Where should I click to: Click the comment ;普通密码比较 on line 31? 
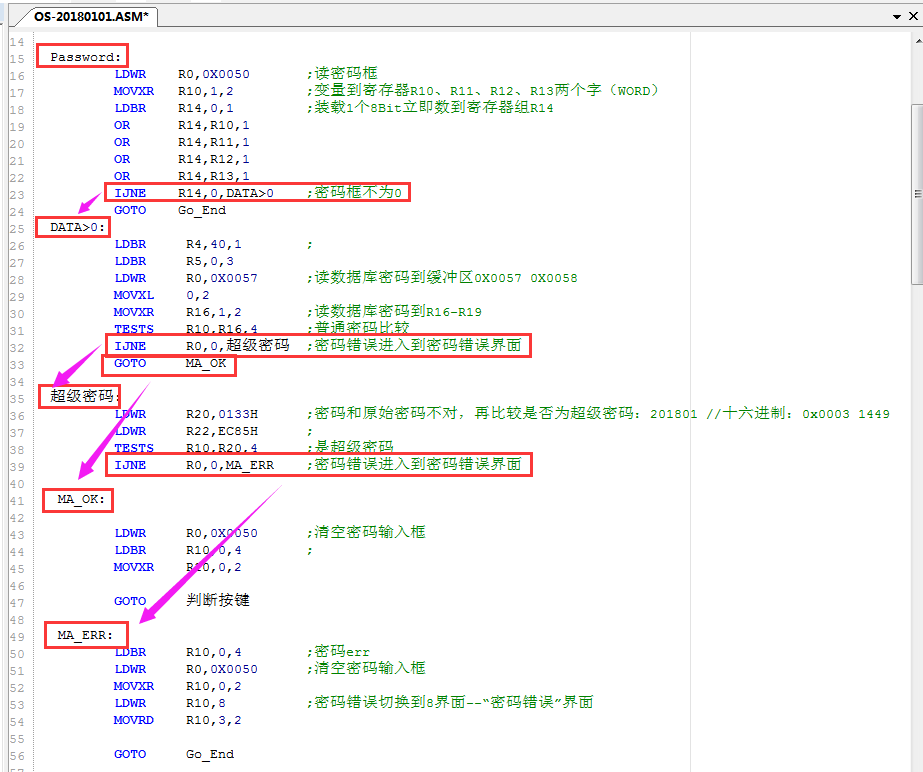click(358, 329)
